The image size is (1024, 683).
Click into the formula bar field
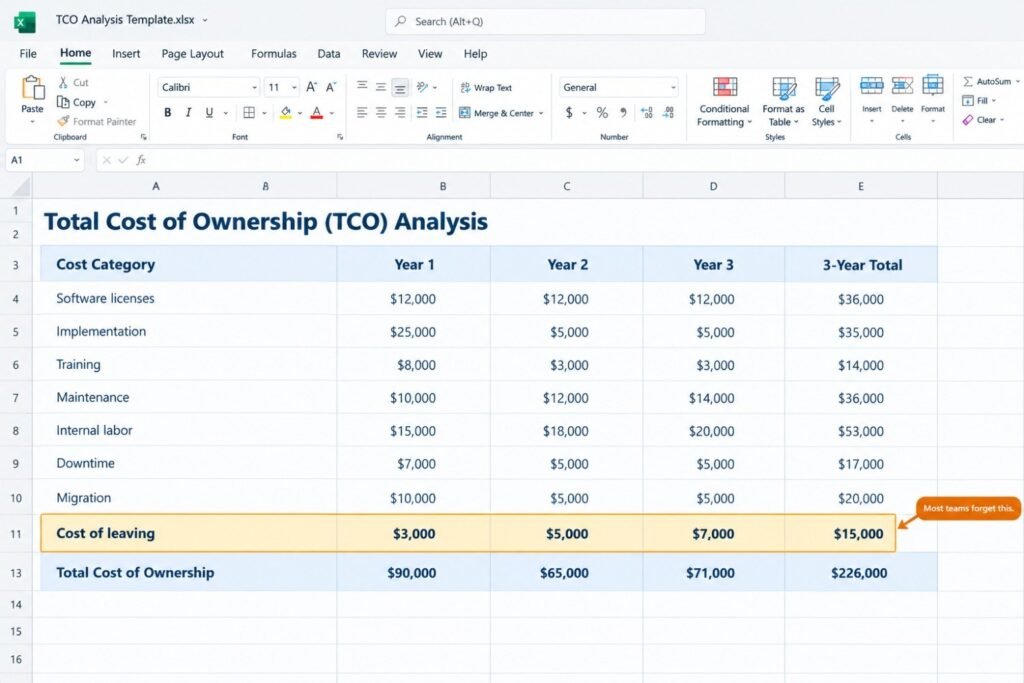click(x=588, y=160)
